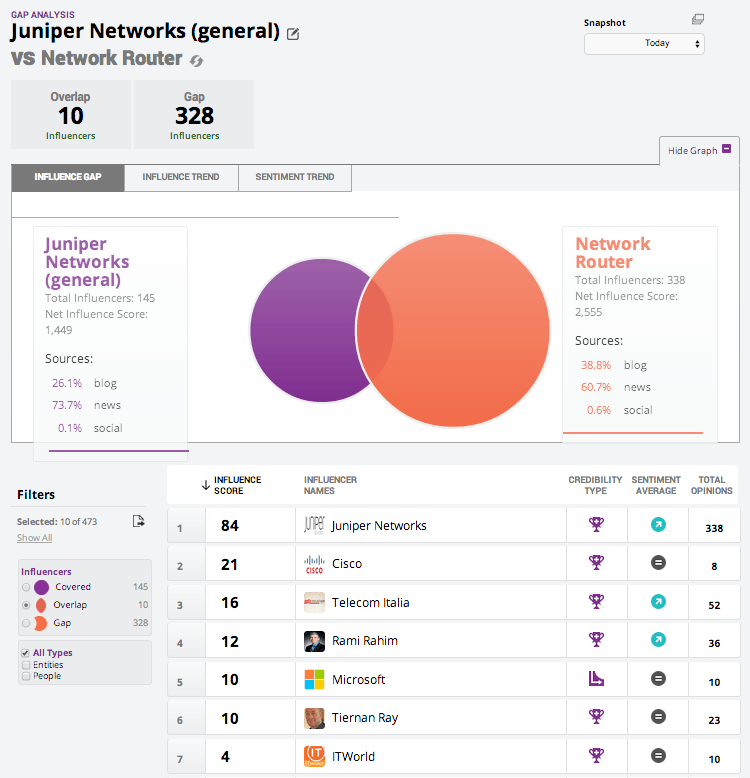Click Microsoft's purple credibility type icon
The height and width of the screenshot is (778, 750).
click(x=597, y=679)
